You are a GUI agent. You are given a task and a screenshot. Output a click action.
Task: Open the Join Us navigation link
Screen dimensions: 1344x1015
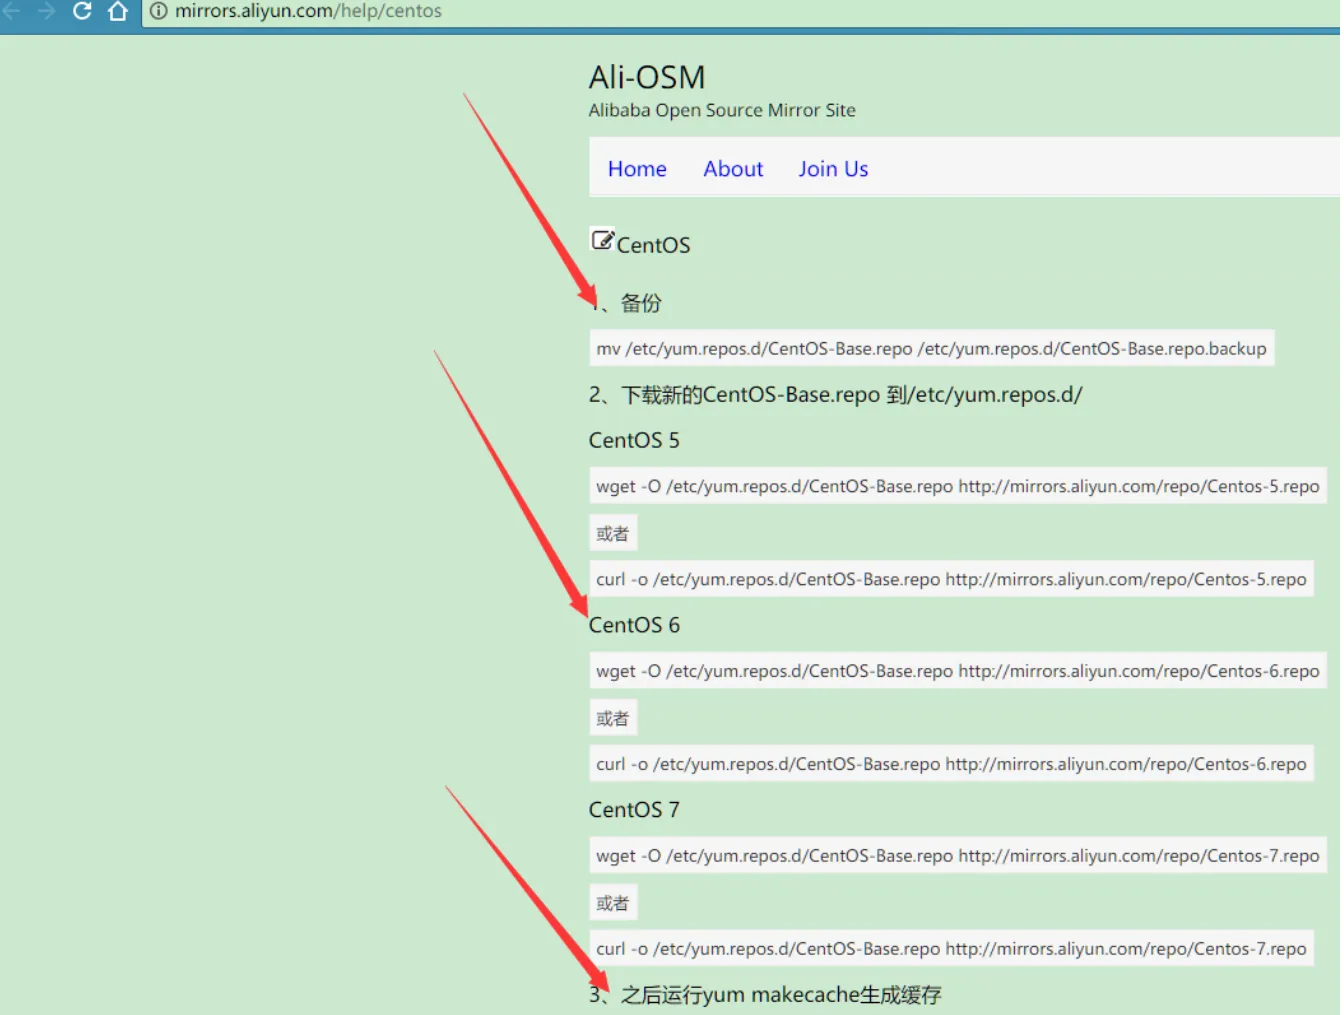click(x=833, y=169)
